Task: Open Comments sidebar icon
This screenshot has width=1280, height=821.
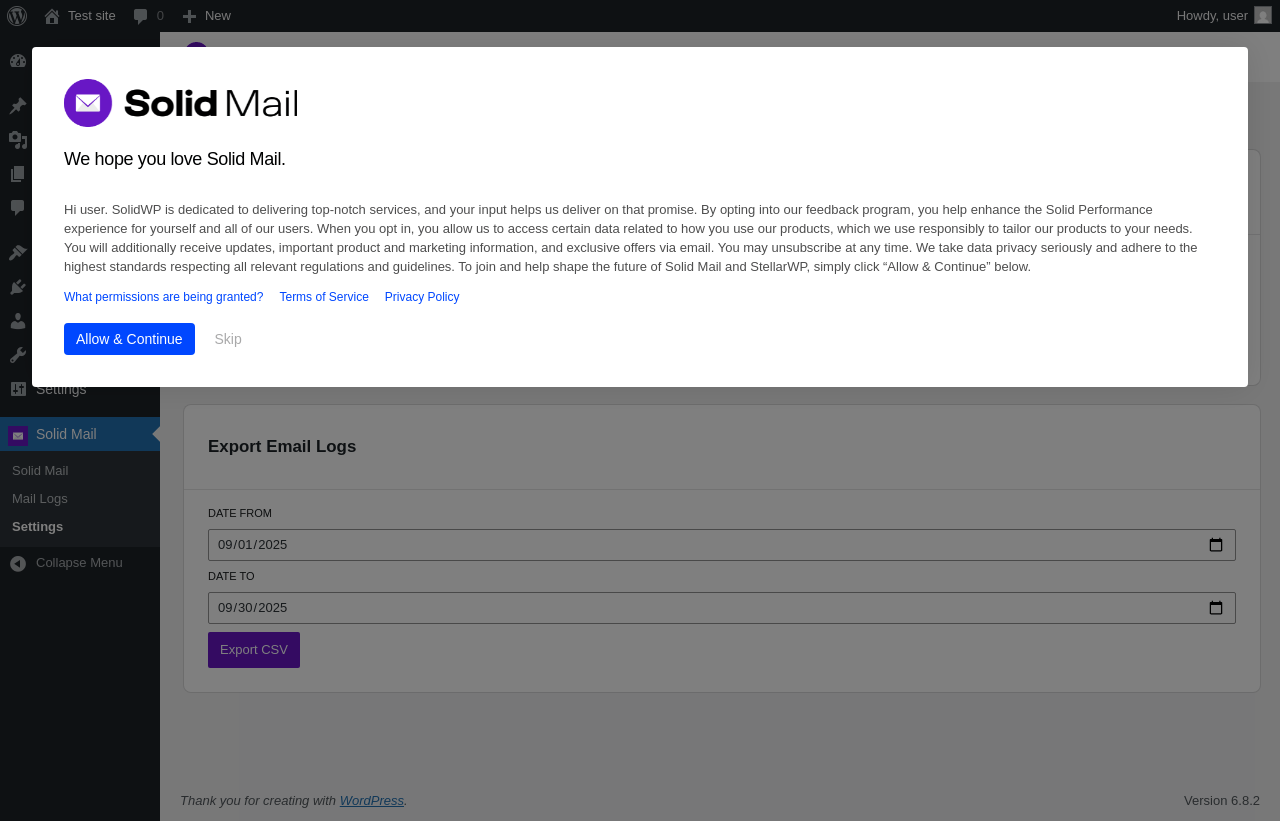Action: 18,207
